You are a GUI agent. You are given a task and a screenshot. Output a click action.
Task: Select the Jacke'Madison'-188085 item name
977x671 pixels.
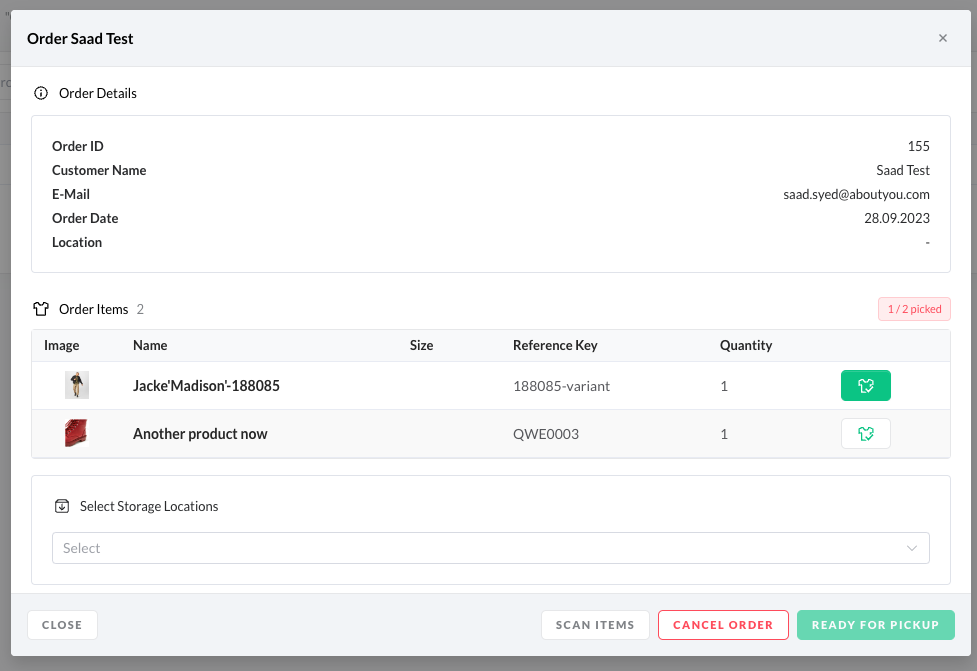pyautogui.click(x=206, y=385)
